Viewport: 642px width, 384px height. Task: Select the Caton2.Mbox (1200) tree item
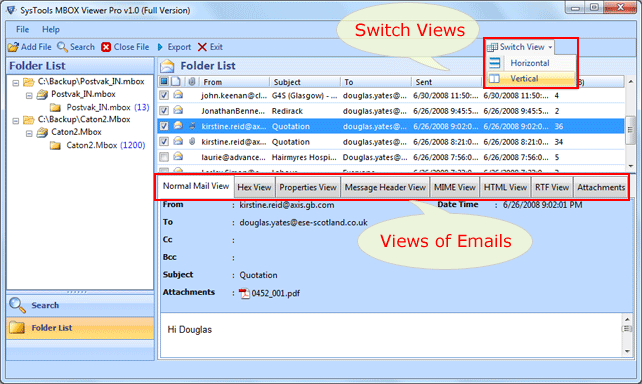coord(106,145)
